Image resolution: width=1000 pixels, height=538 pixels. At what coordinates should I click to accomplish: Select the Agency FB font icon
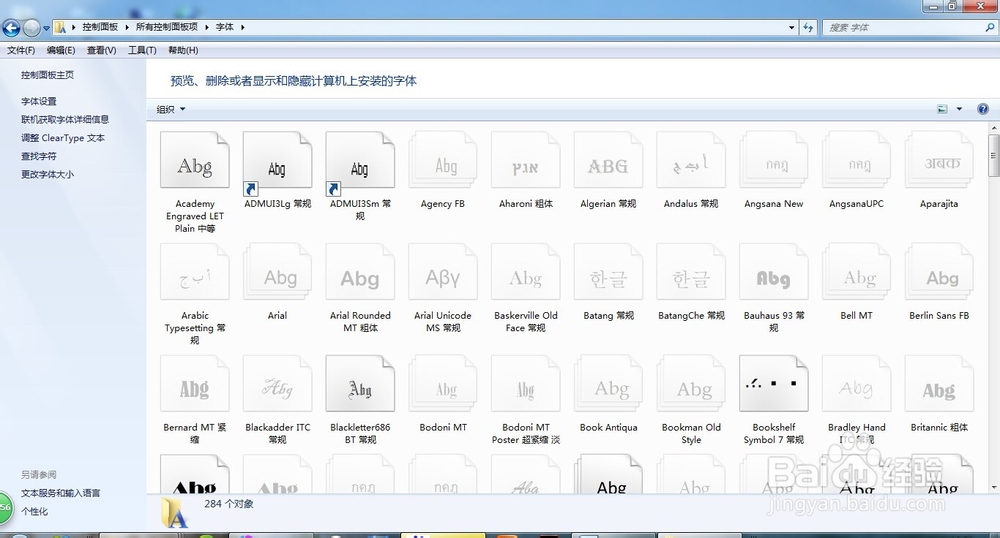443,161
